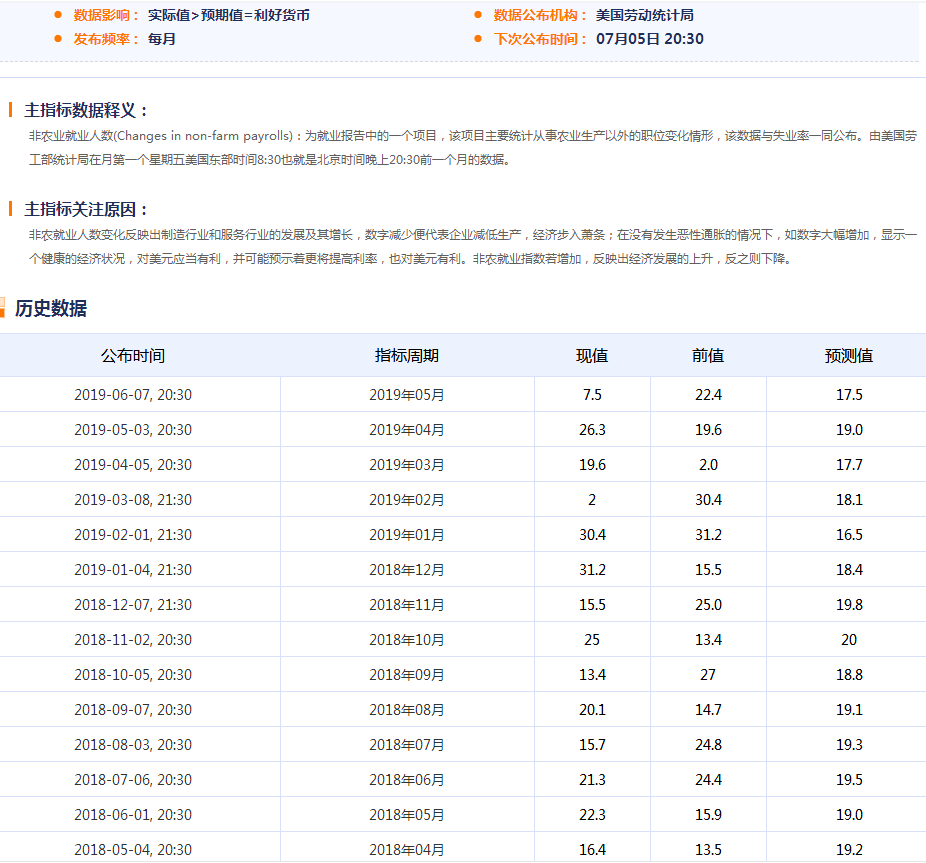The height and width of the screenshot is (863, 926).
Task: Click forecast value 18.1 for 2019年02月
Action: (x=849, y=500)
